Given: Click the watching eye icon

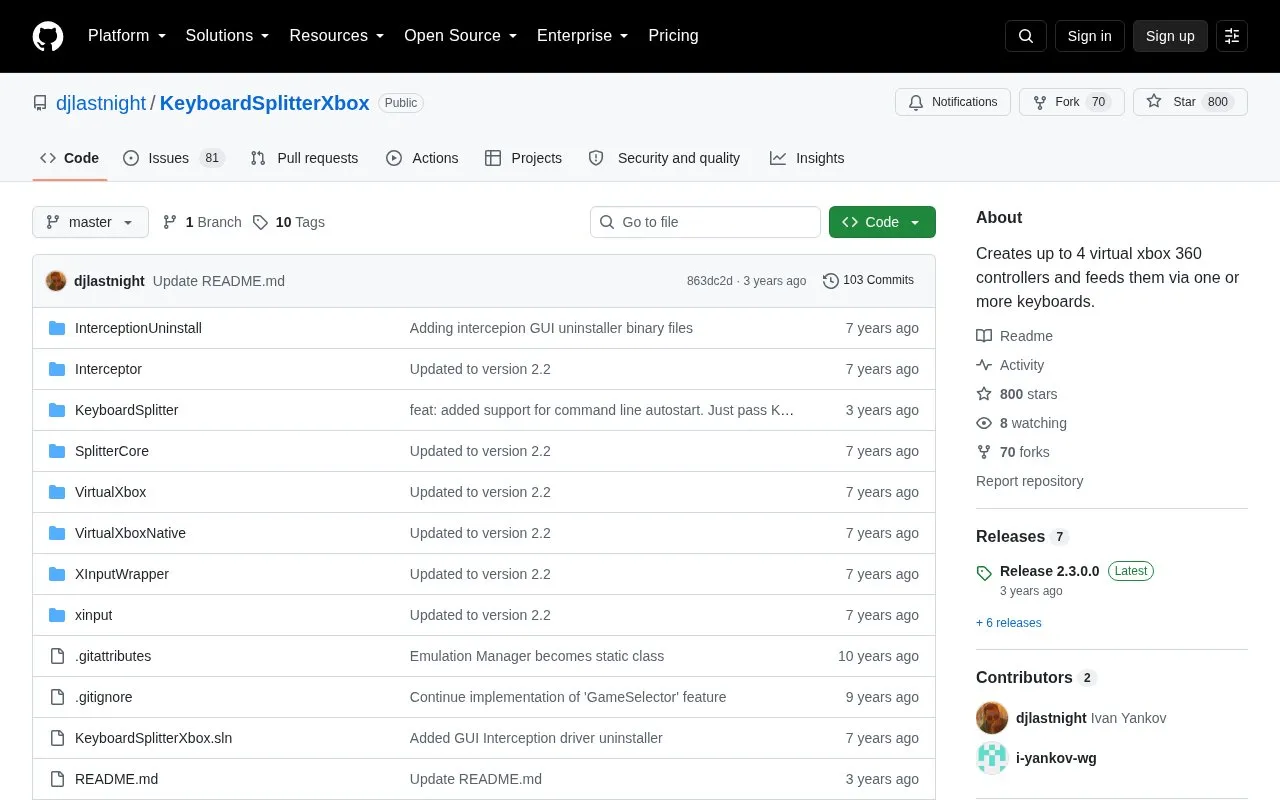Looking at the screenshot, I should [x=984, y=423].
